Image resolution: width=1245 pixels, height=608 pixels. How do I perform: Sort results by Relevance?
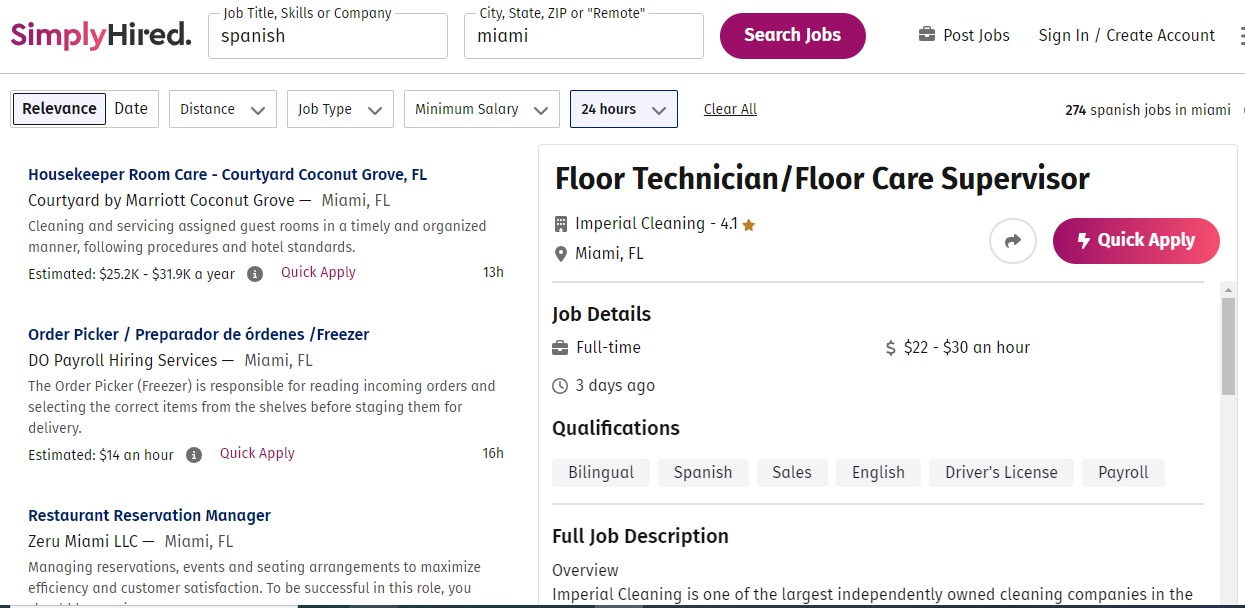(59, 109)
